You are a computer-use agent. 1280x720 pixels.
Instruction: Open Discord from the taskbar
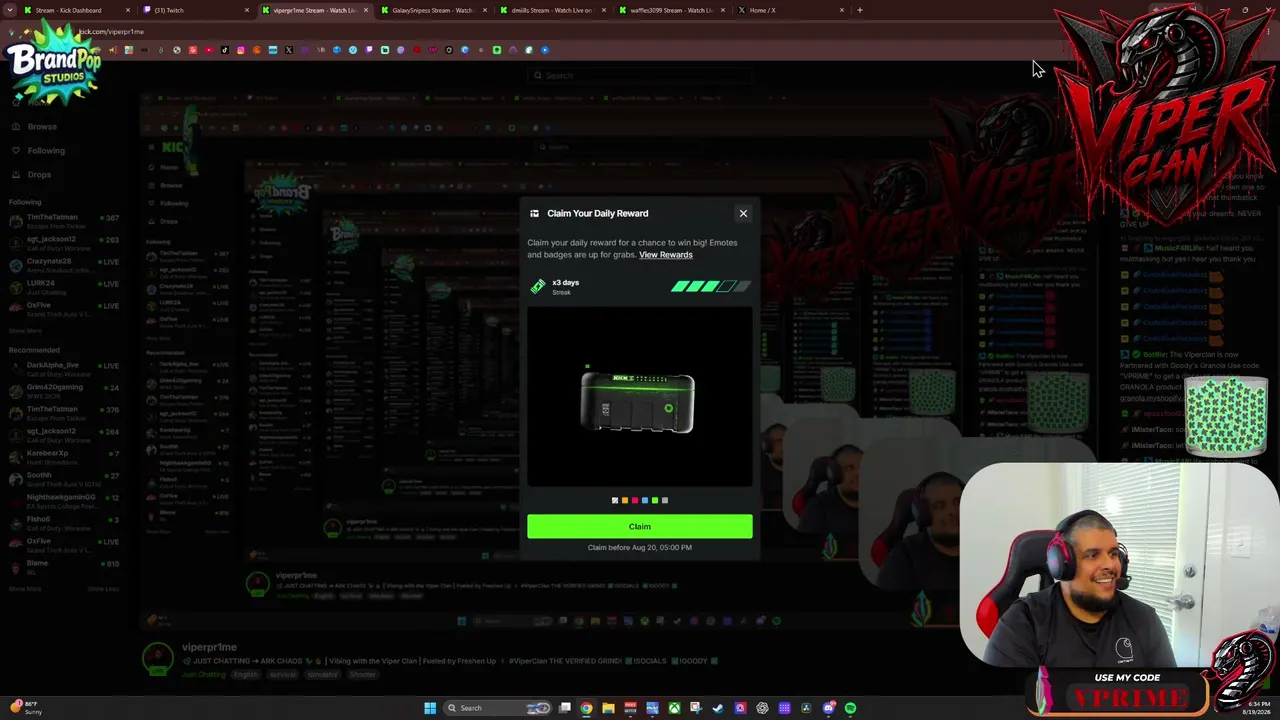tap(829, 708)
